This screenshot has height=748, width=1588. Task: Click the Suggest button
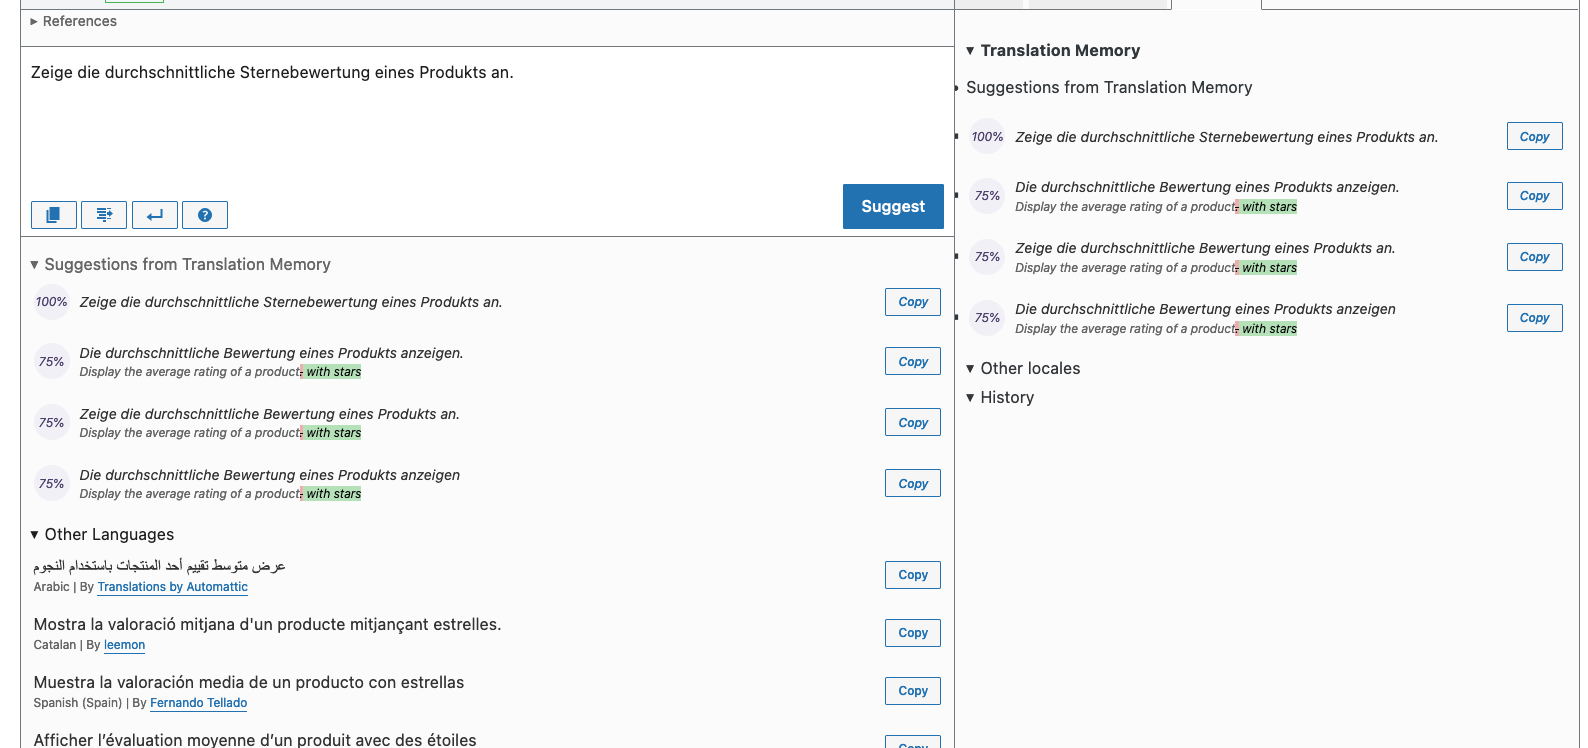893,206
